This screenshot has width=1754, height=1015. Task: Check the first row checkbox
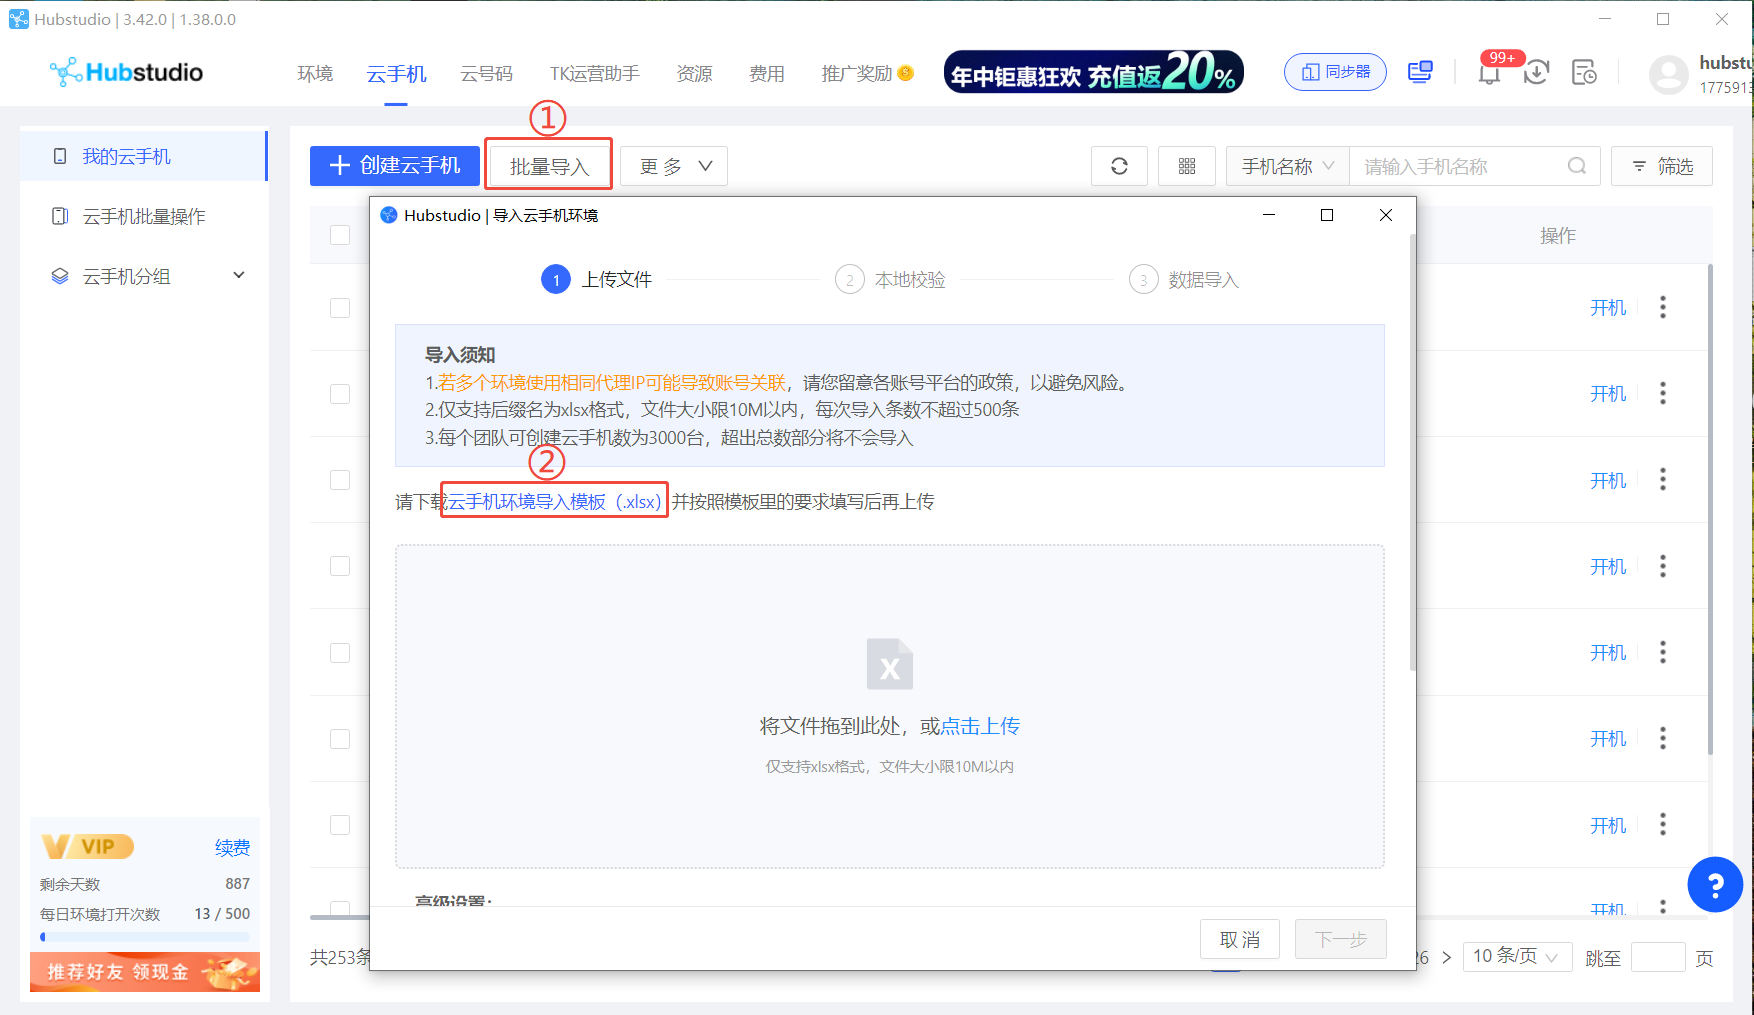[x=340, y=307]
